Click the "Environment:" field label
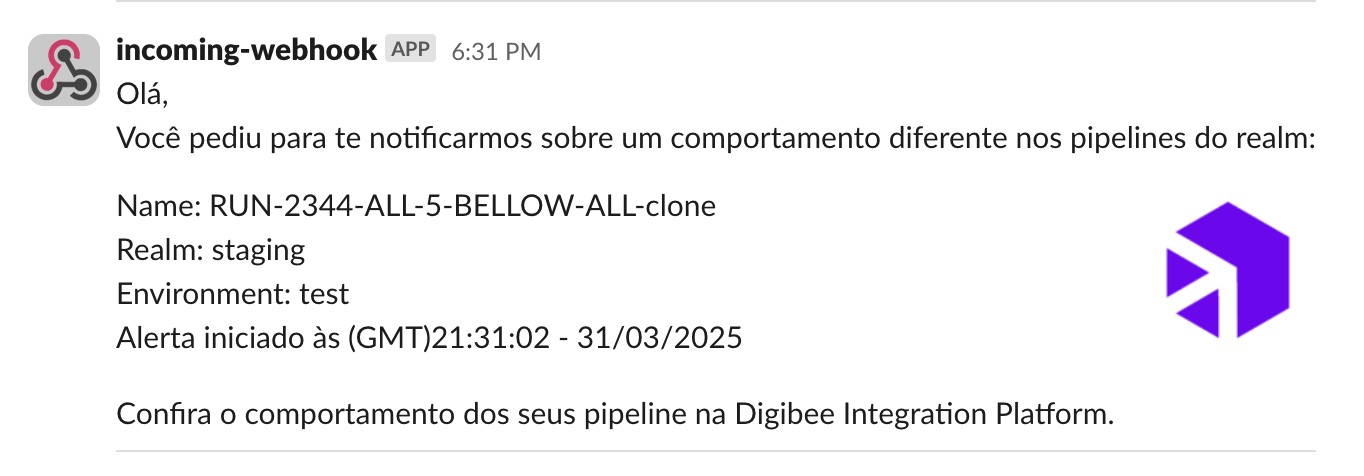 (x=204, y=294)
